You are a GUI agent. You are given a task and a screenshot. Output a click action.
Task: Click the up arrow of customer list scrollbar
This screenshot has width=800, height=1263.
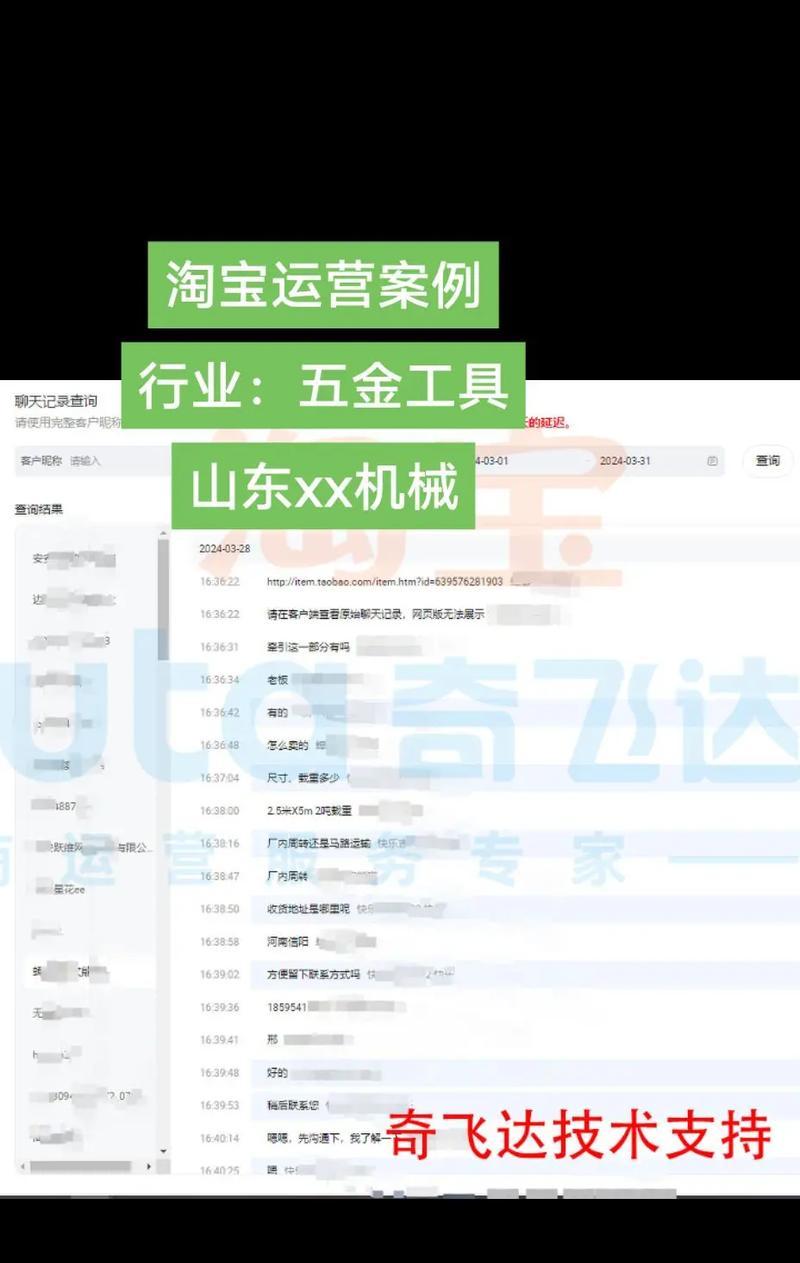pyautogui.click(x=164, y=533)
